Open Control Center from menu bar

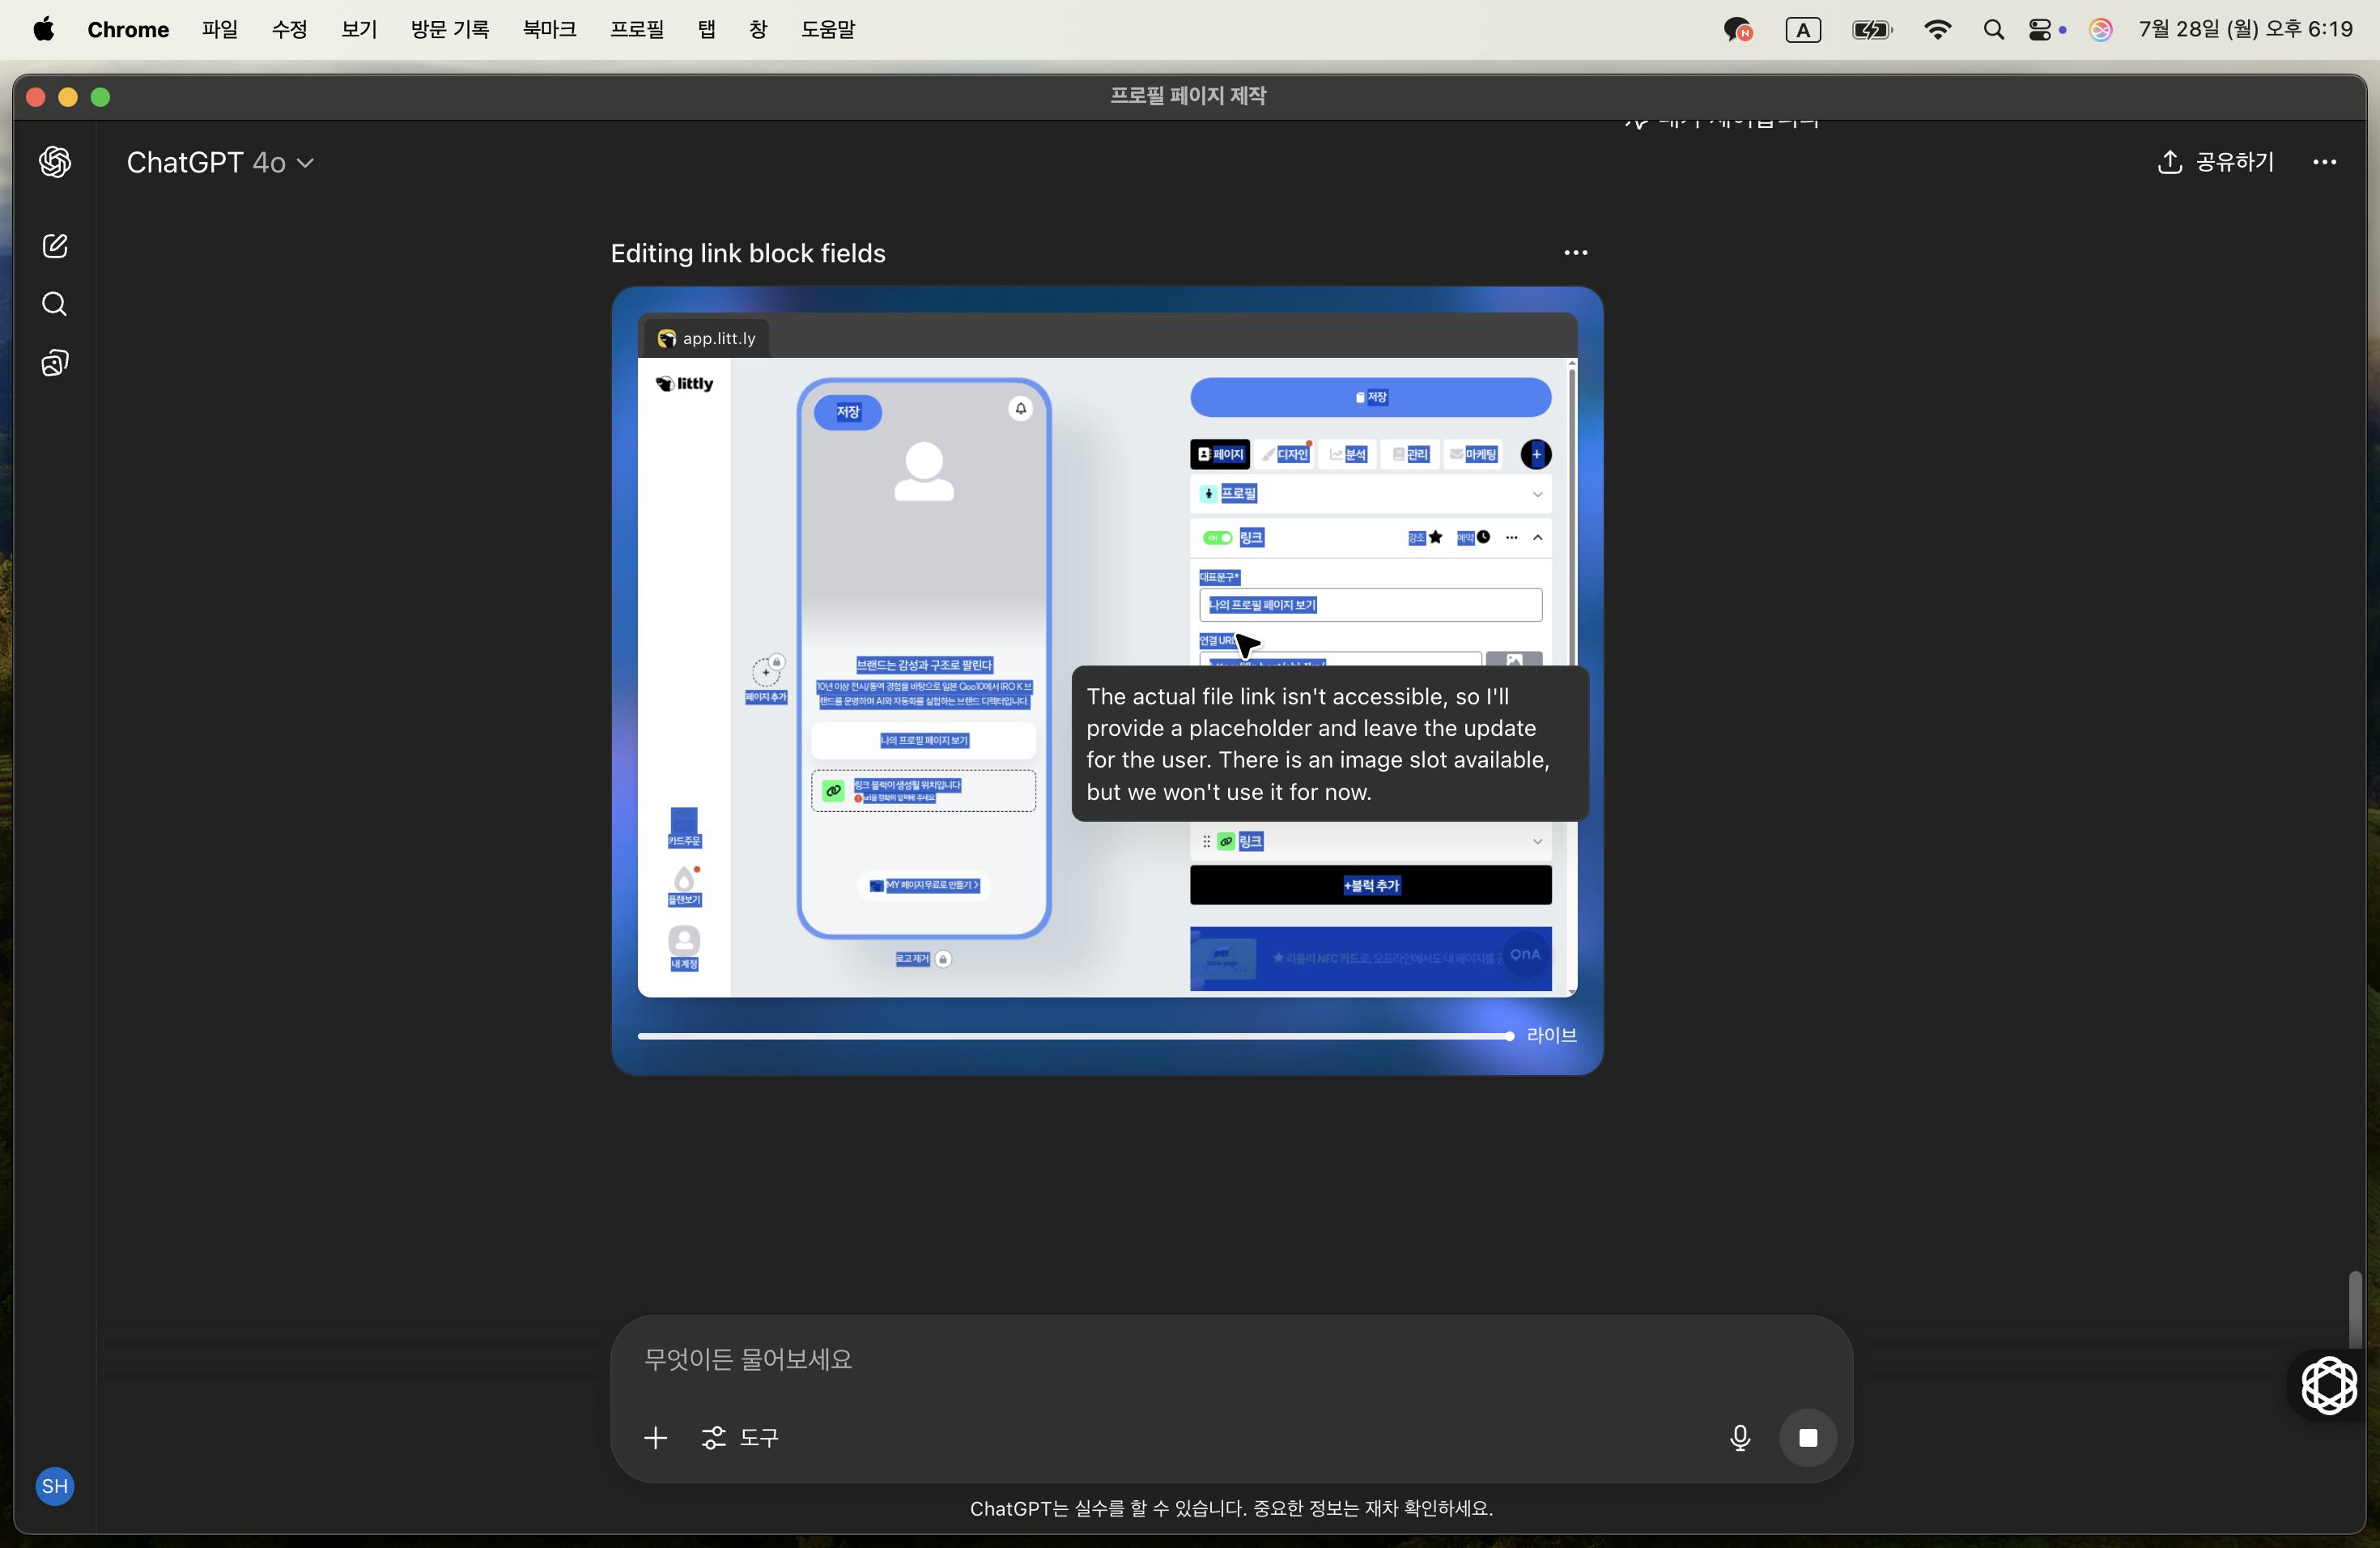2040,30
